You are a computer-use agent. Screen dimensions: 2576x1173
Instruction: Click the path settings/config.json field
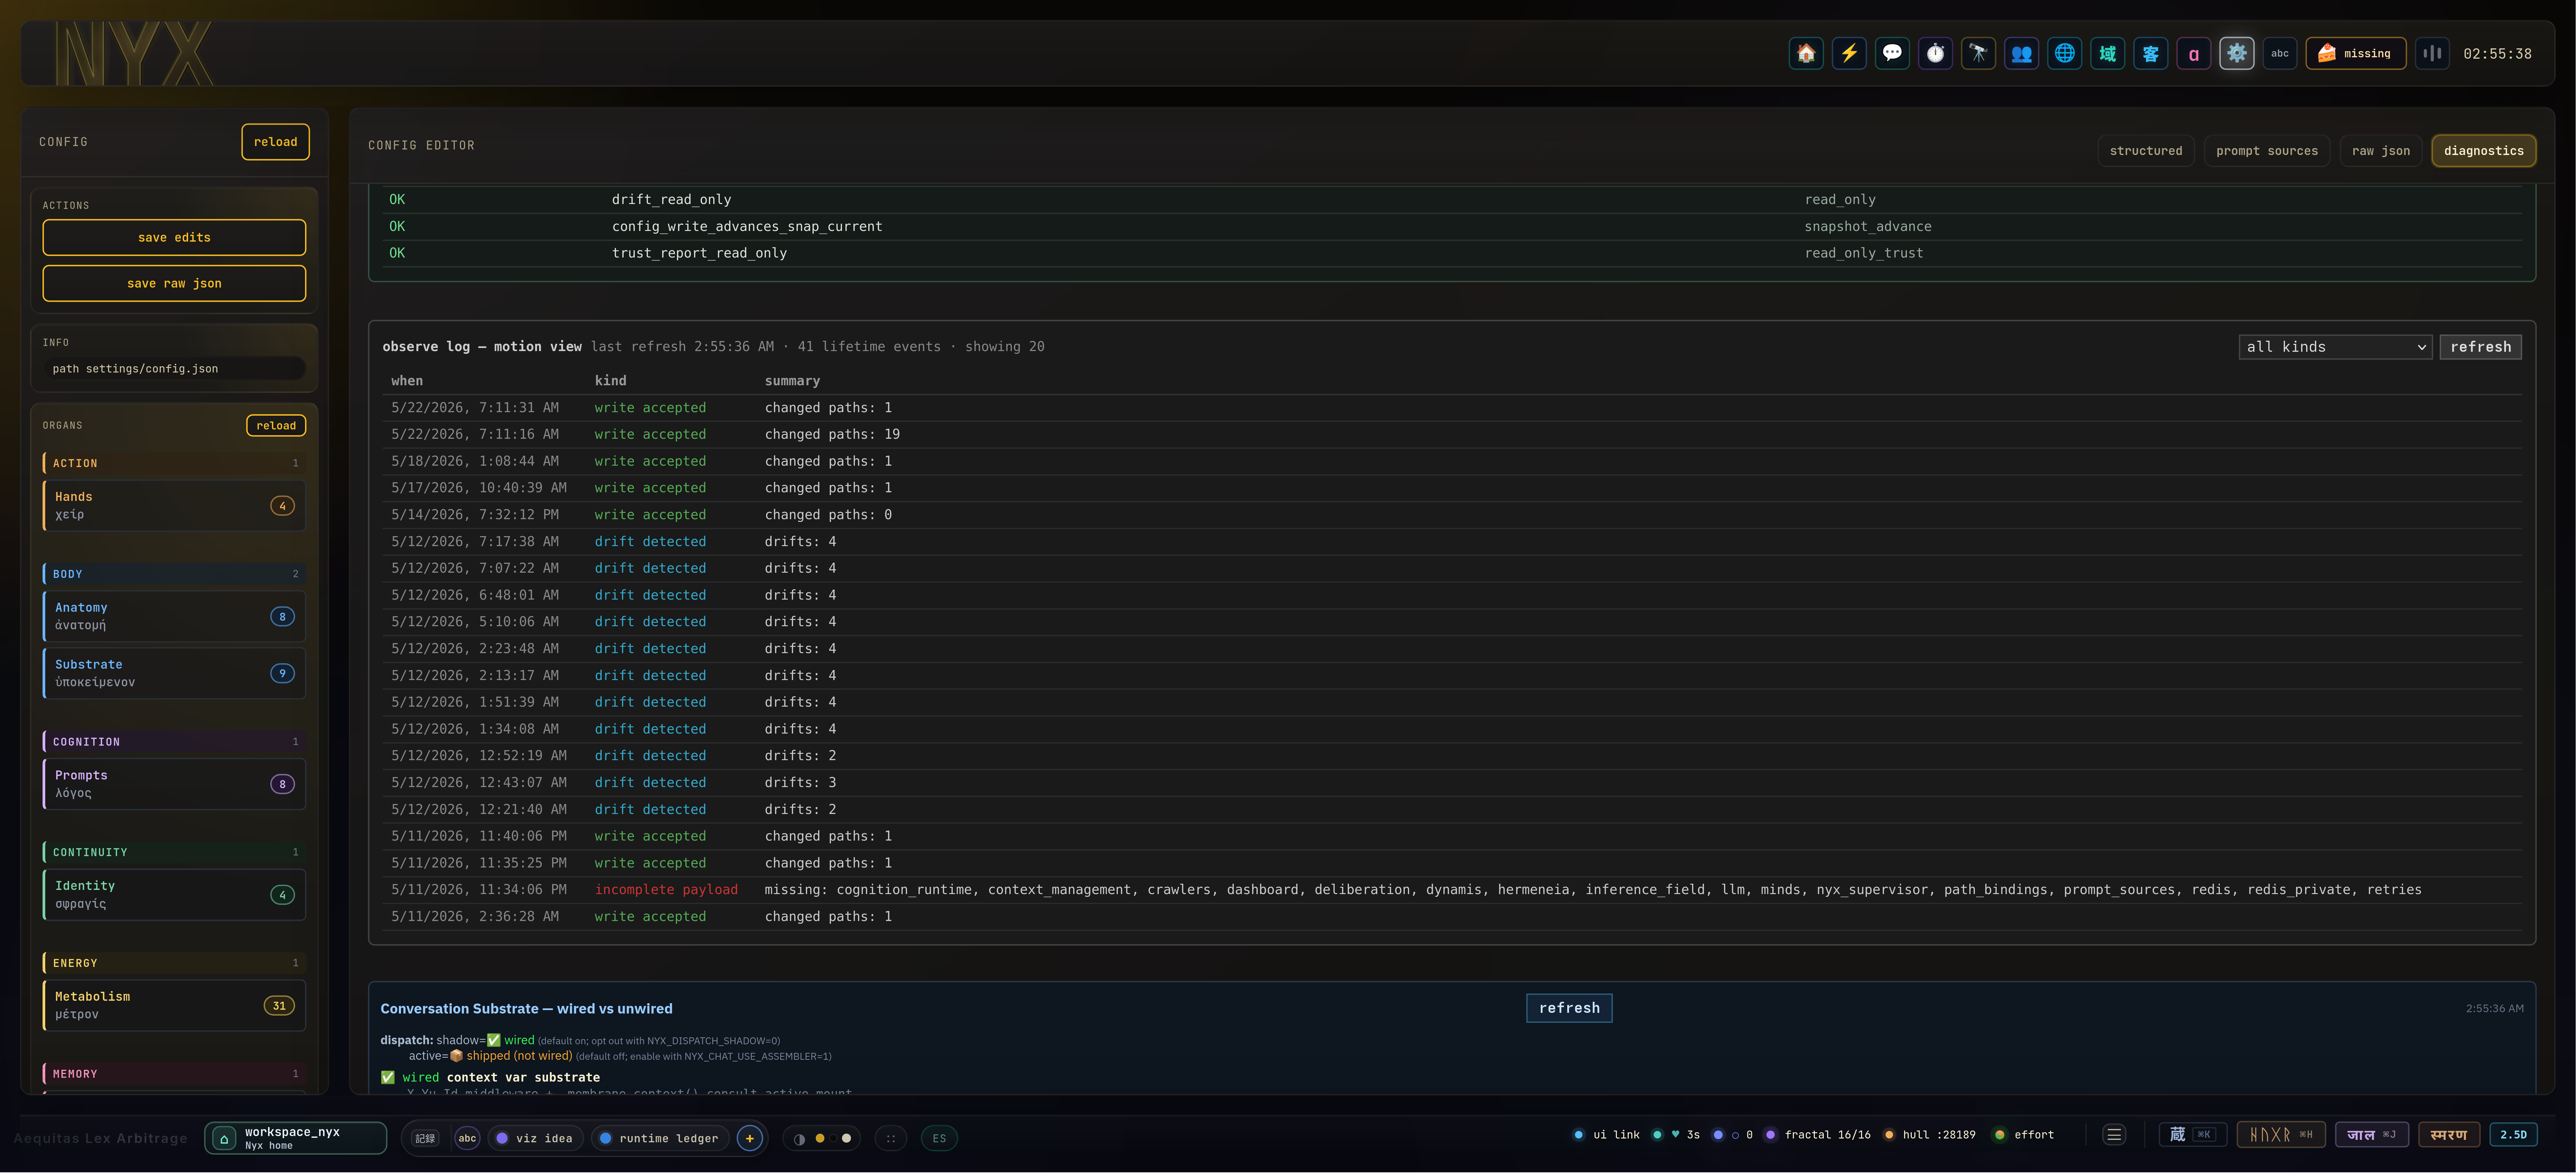[174, 369]
